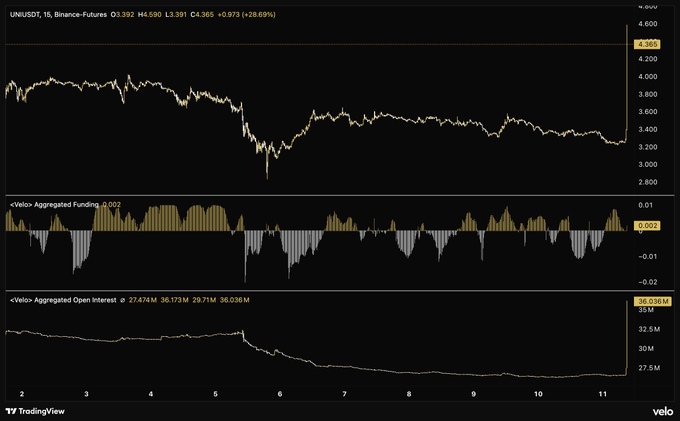
Task: Click date label 11 on the time axis
Action: point(602,394)
